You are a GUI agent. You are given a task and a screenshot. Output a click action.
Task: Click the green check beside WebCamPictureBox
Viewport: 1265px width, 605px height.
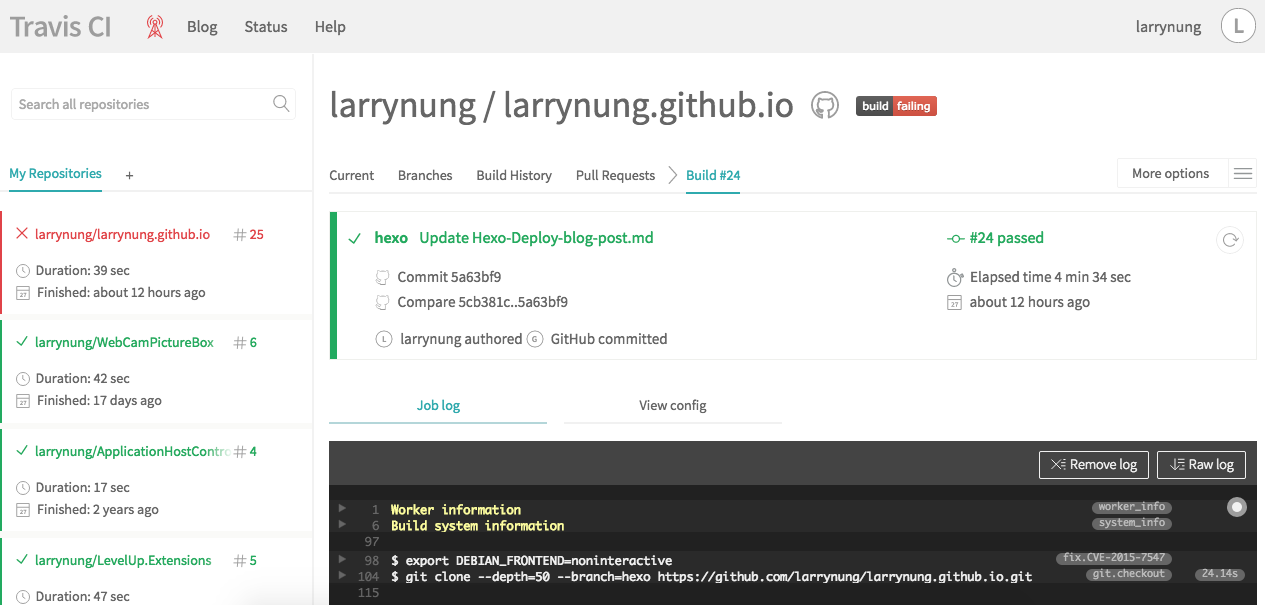pos(22,342)
